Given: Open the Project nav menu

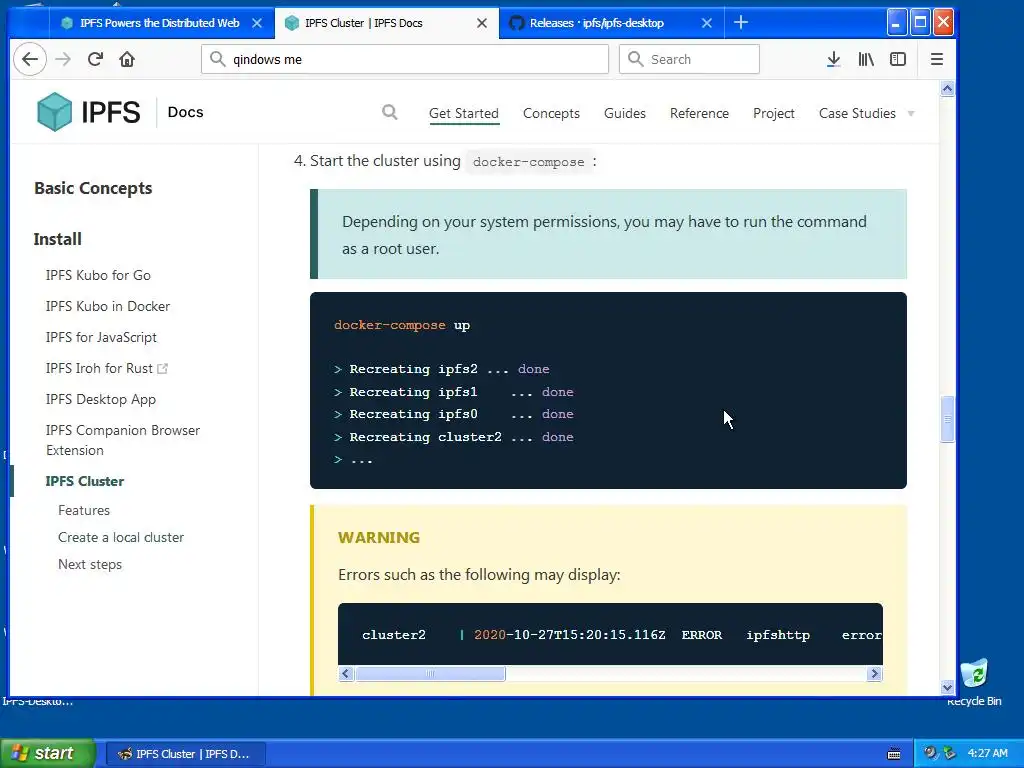Looking at the screenshot, I should pyautogui.click(x=773, y=113).
